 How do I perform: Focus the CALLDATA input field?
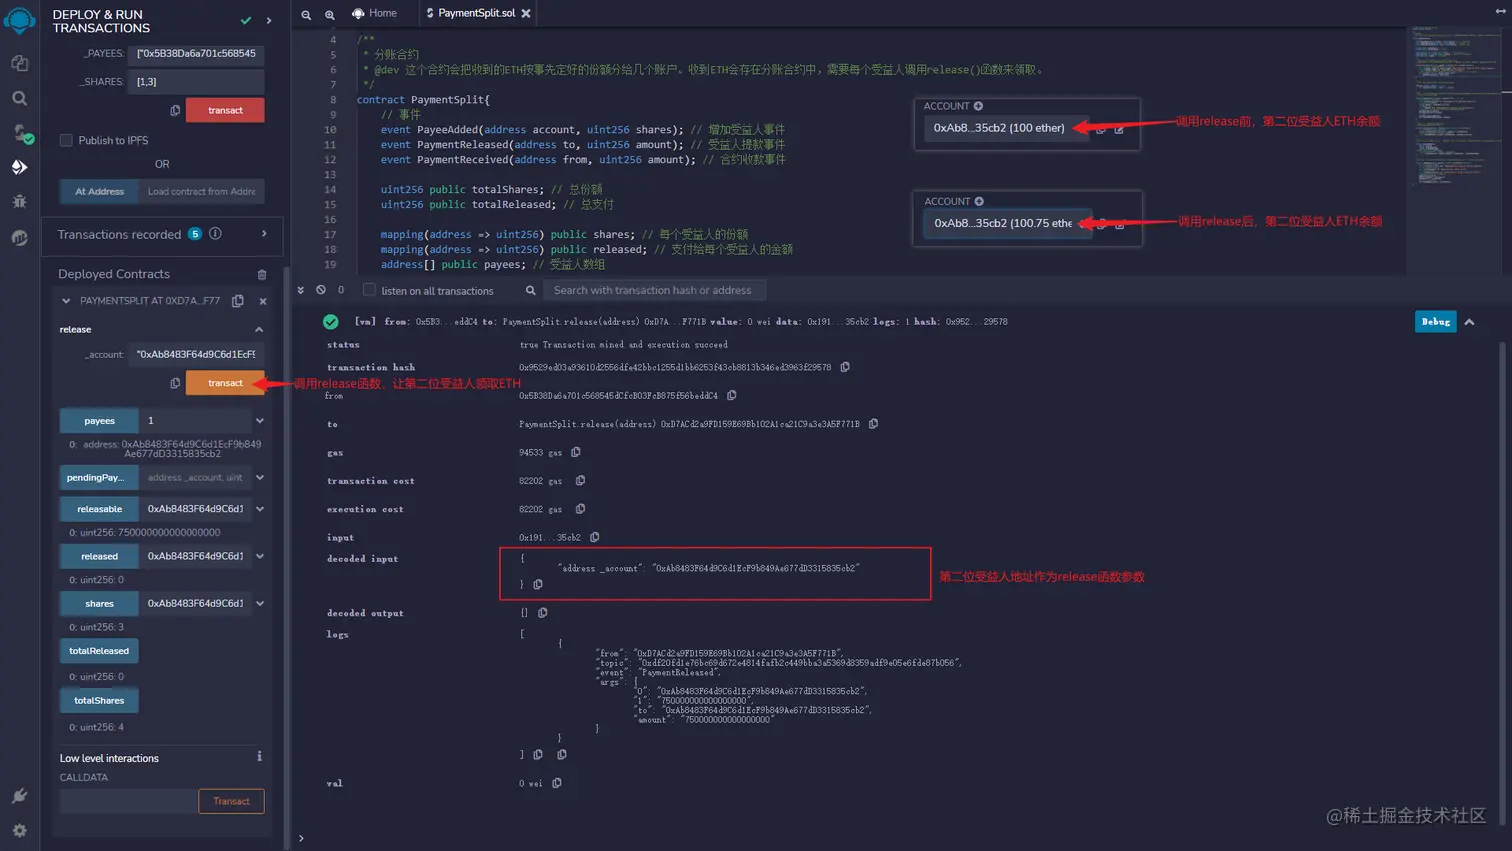tap(128, 801)
